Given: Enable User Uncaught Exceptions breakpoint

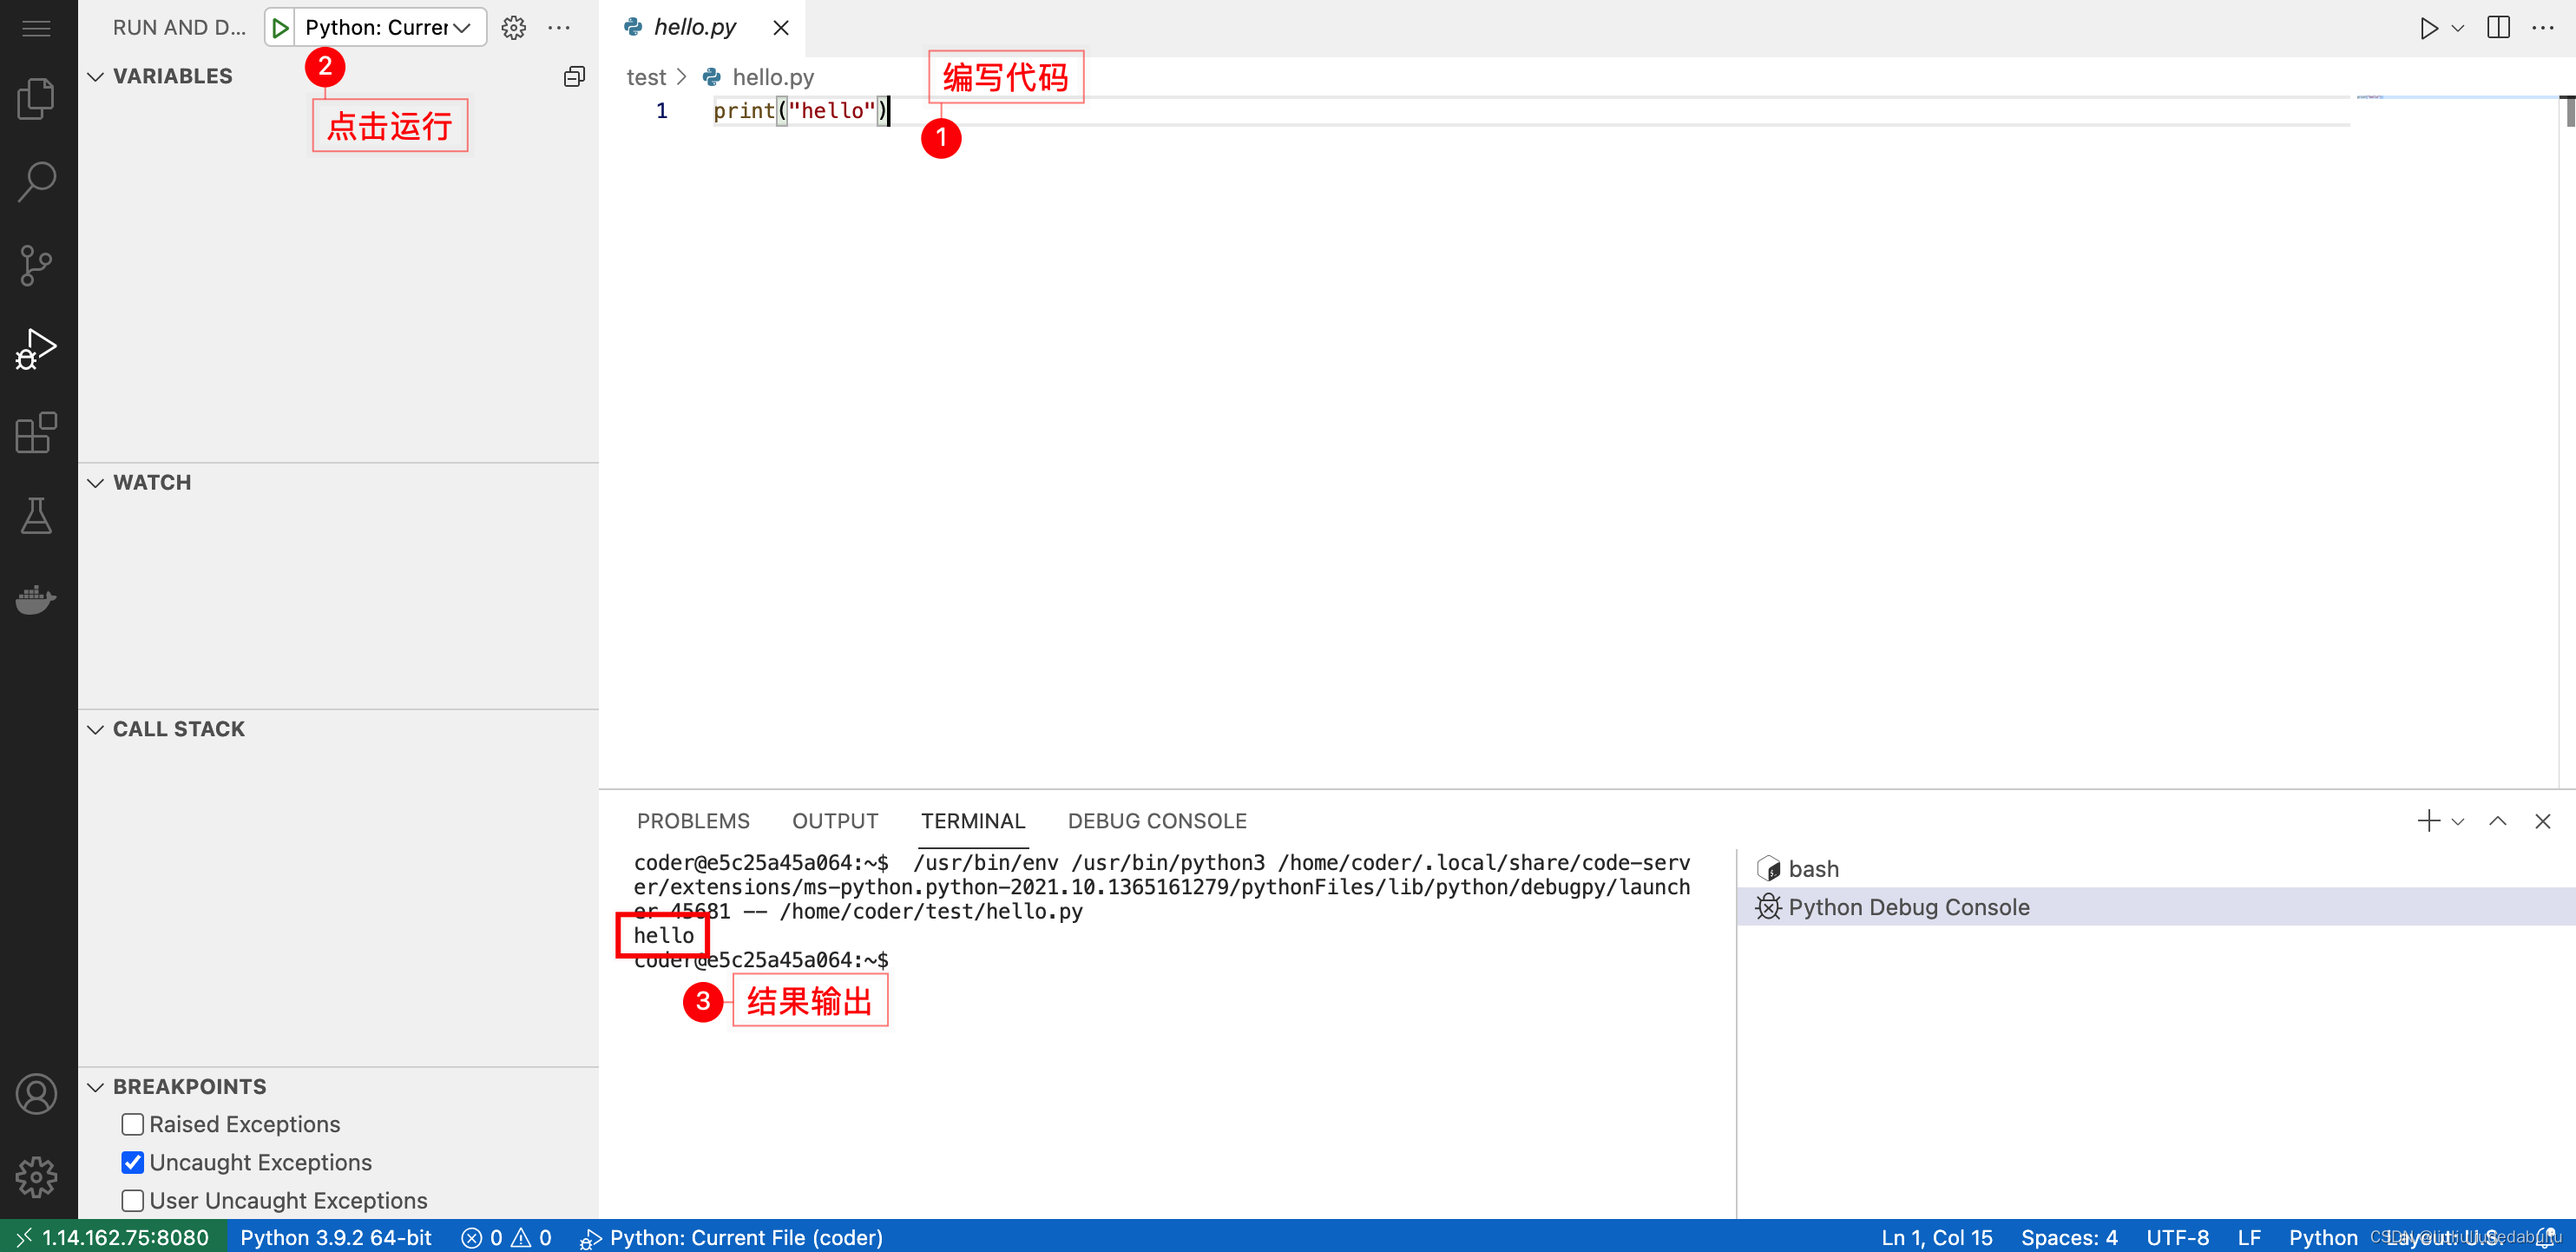Looking at the screenshot, I should pos(132,1200).
